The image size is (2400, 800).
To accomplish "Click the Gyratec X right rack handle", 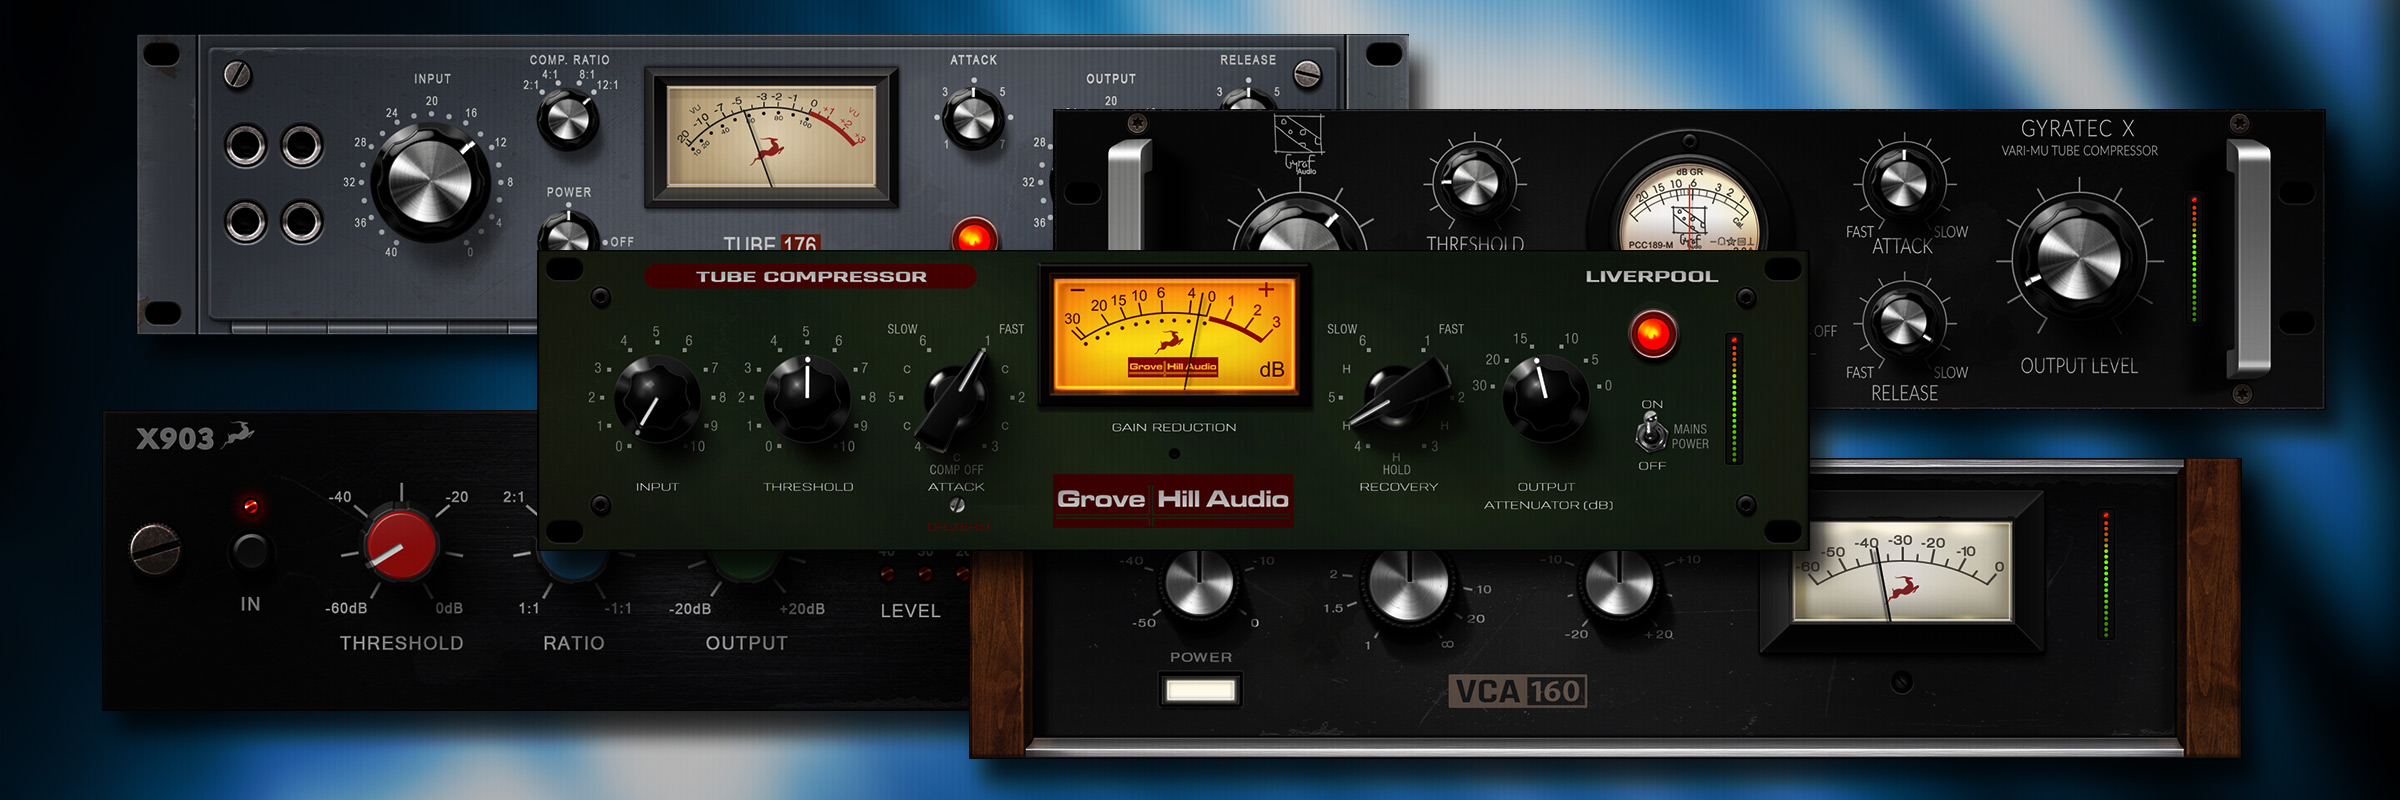I will [2251, 259].
